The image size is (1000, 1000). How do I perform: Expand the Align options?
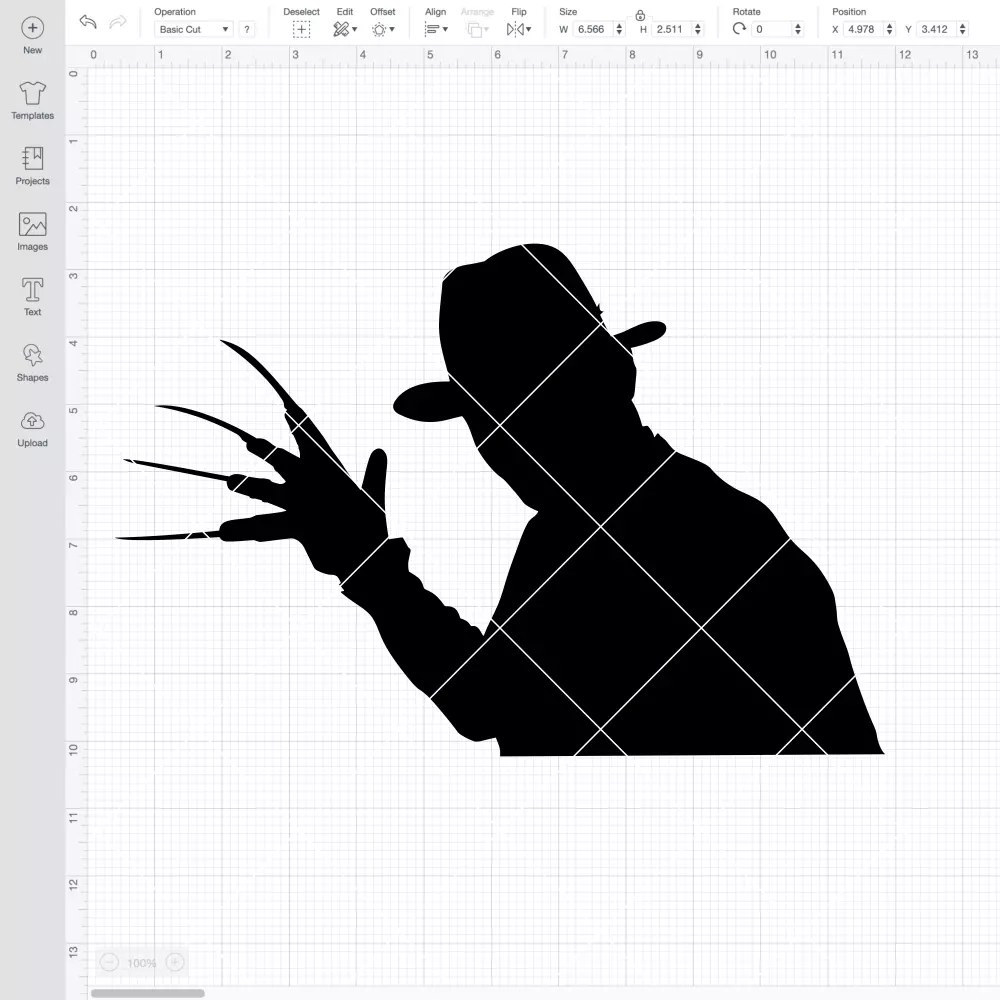(x=436, y=29)
